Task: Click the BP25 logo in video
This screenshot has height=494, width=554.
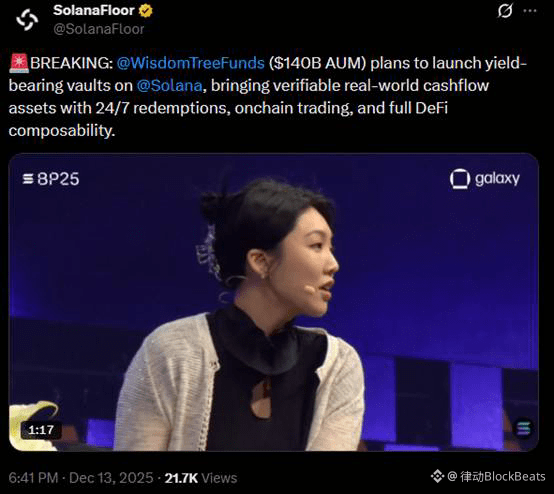Action: pos(51,179)
